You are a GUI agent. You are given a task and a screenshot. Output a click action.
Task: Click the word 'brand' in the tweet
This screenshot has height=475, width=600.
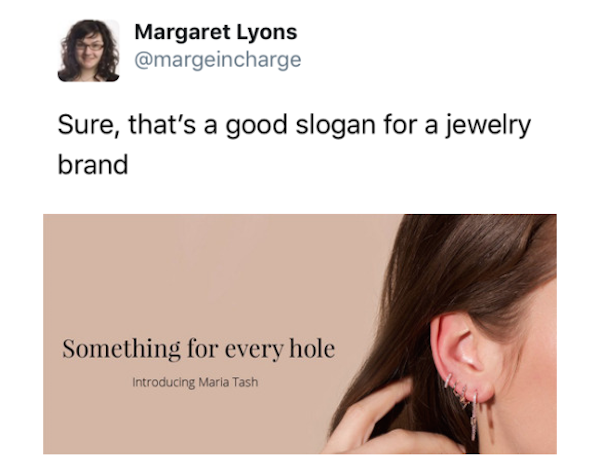93,165
